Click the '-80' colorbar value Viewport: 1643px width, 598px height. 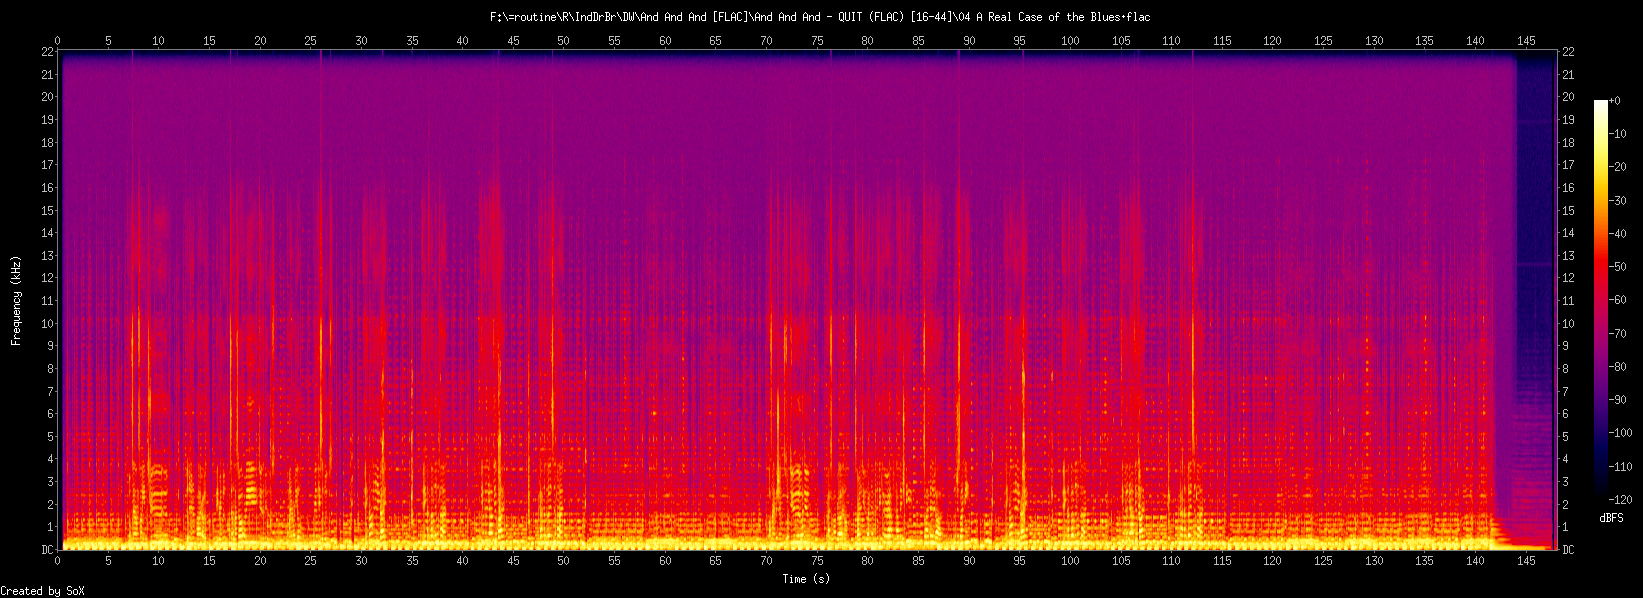pos(1617,367)
